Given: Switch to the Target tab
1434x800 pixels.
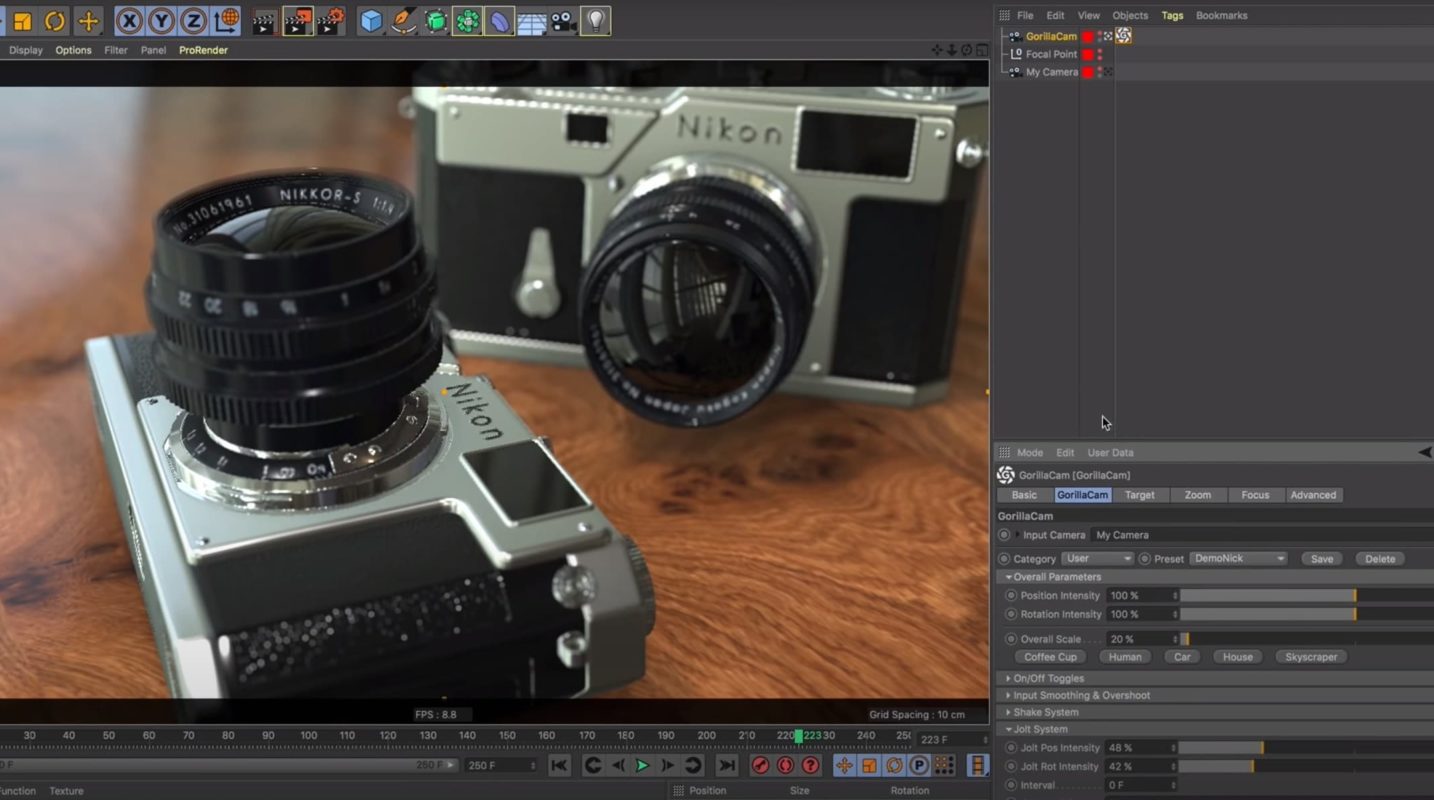Looking at the screenshot, I should 1139,495.
